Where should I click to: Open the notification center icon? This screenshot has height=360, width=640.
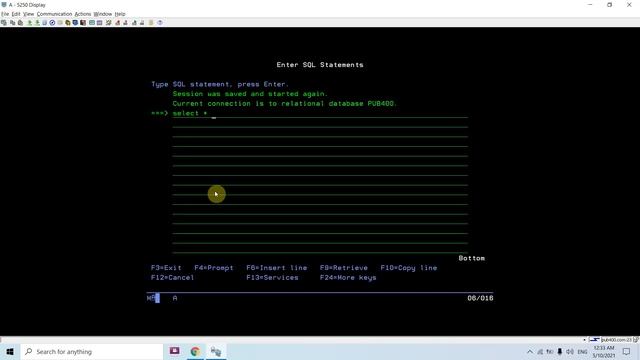627,351
